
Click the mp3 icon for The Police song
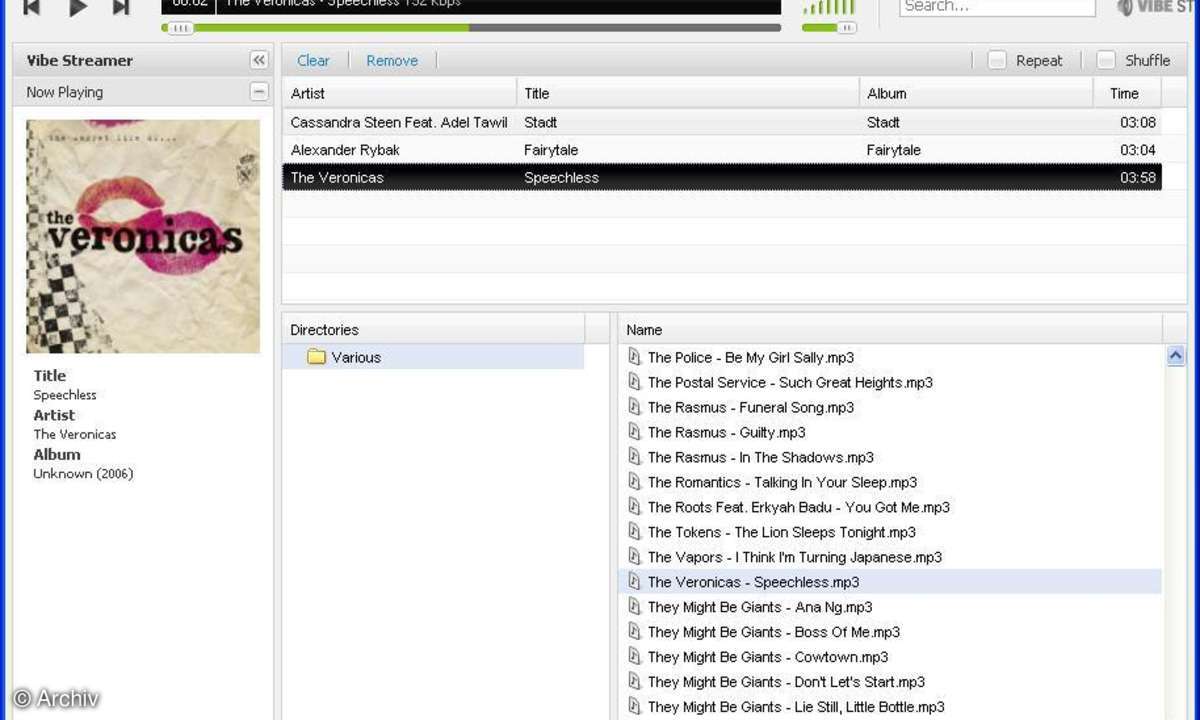pos(633,357)
